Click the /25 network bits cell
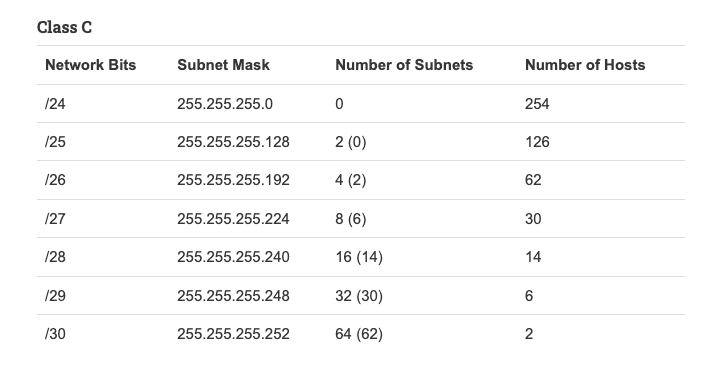The width and height of the screenshot is (728, 376). (x=55, y=142)
